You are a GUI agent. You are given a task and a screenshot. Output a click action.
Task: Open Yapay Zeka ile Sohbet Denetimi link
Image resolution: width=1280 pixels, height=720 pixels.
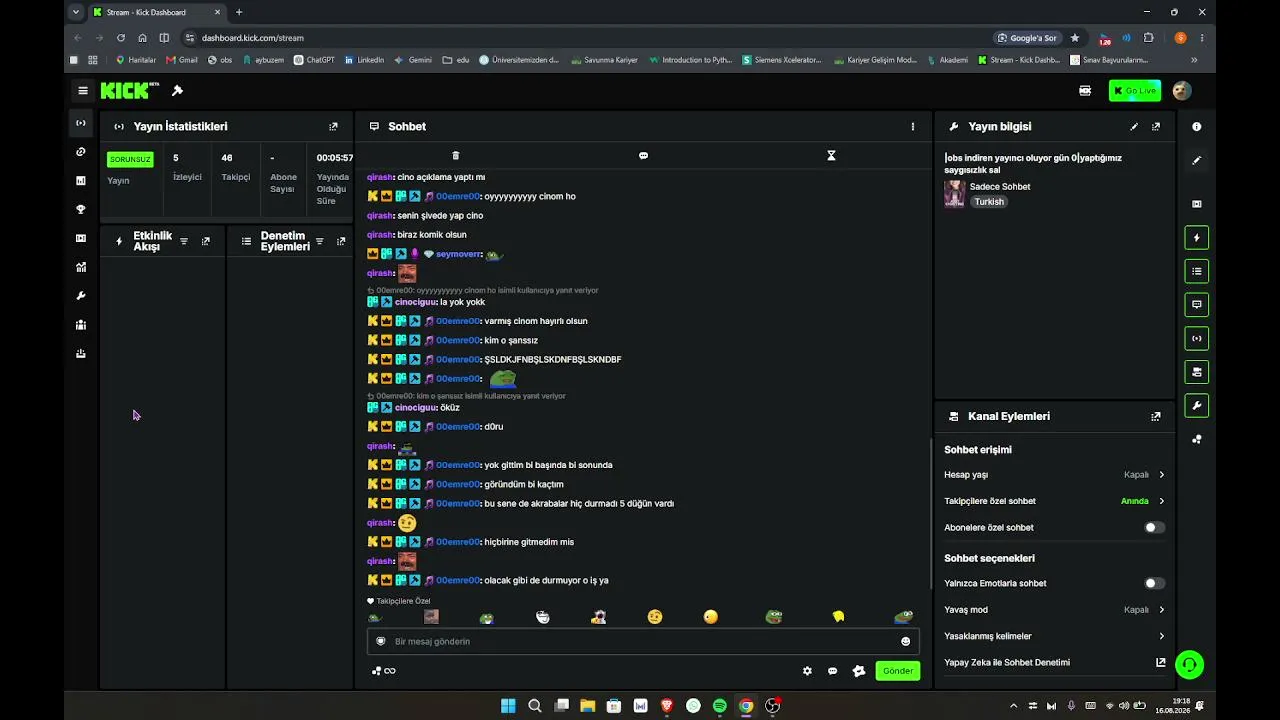pyautogui.click(x=1054, y=662)
